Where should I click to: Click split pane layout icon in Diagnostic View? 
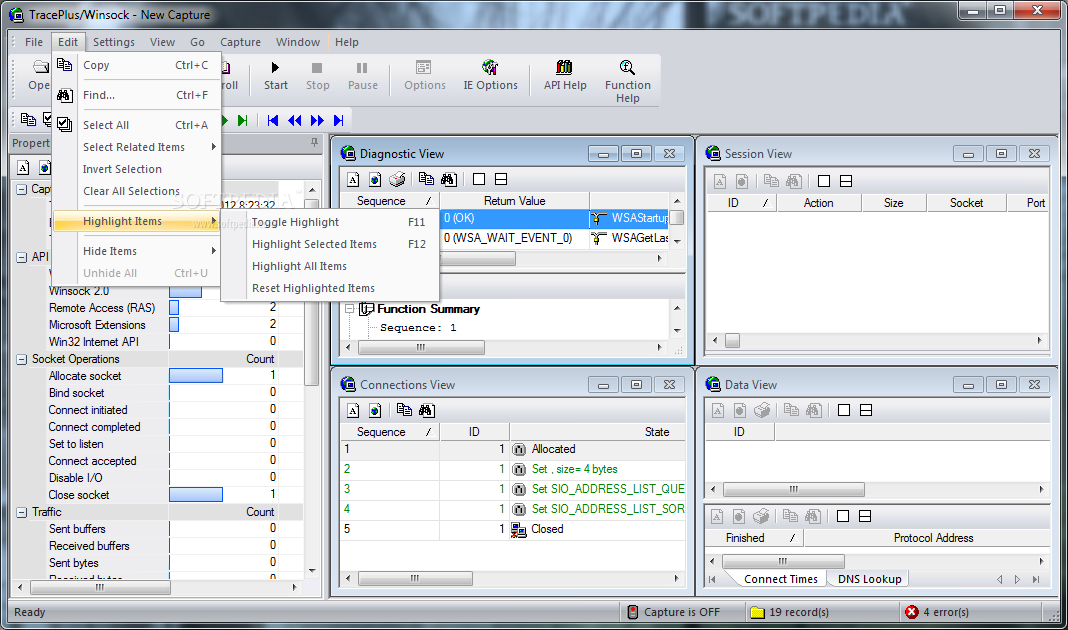tap(501, 179)
